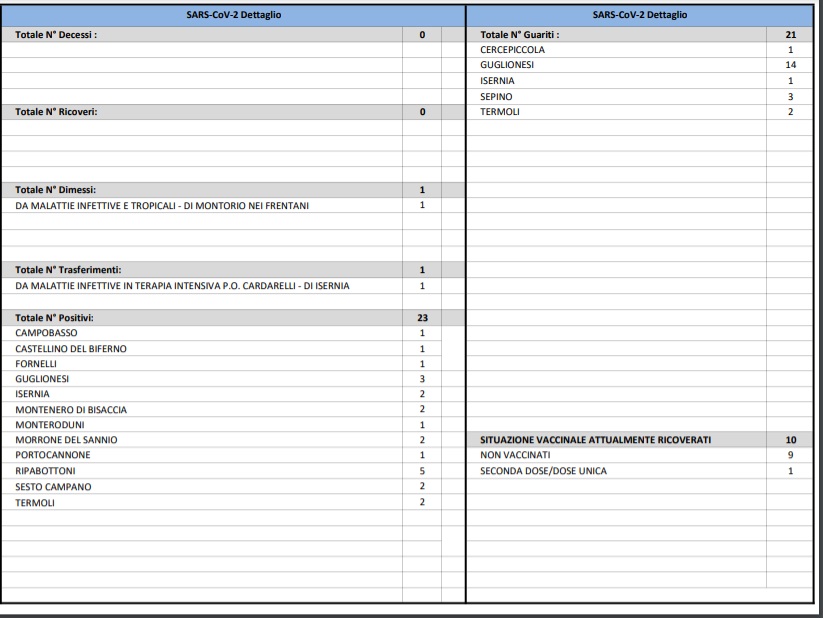Select the FORNELLI row

[x=222, y=364]
